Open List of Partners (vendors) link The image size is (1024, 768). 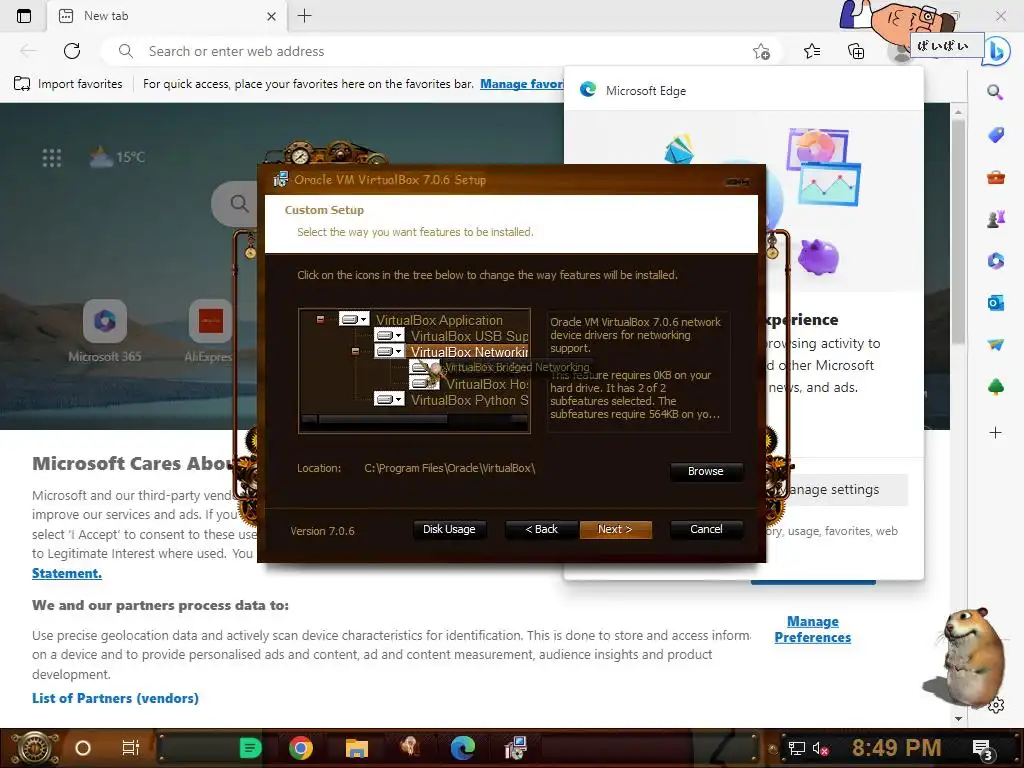point(115,698)
